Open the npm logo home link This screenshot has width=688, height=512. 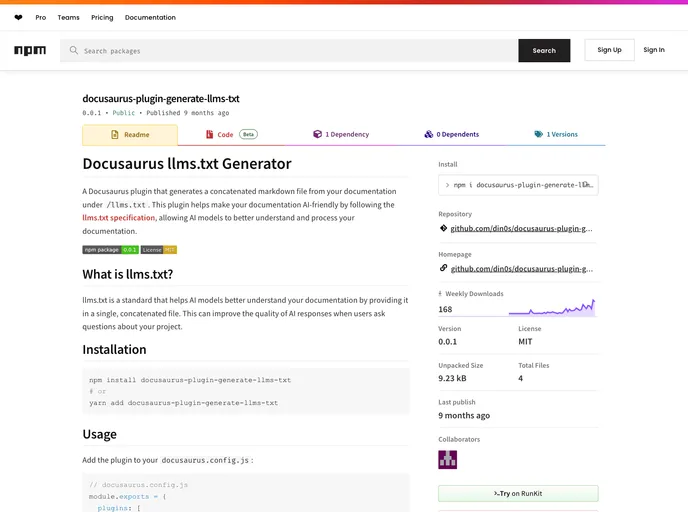pyautogui.click(x=30, y=50)
